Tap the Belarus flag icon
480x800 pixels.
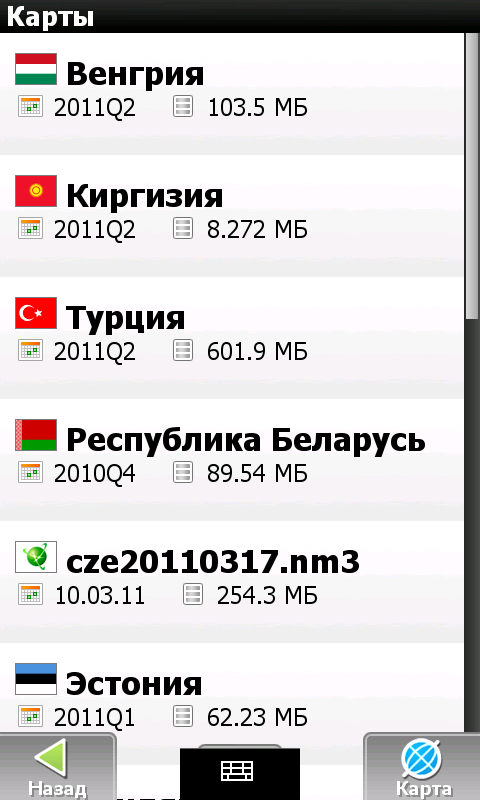point(36,435)
